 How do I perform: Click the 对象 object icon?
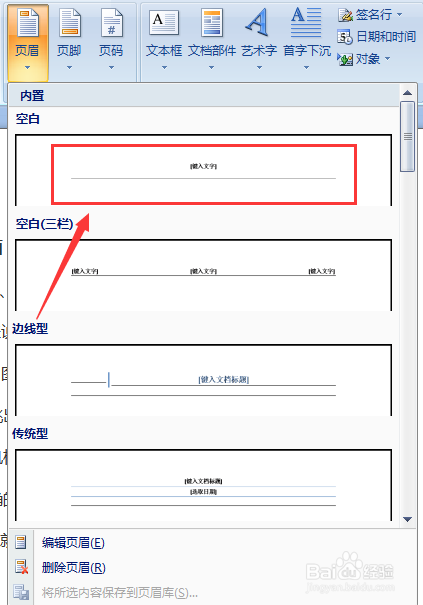345,59
